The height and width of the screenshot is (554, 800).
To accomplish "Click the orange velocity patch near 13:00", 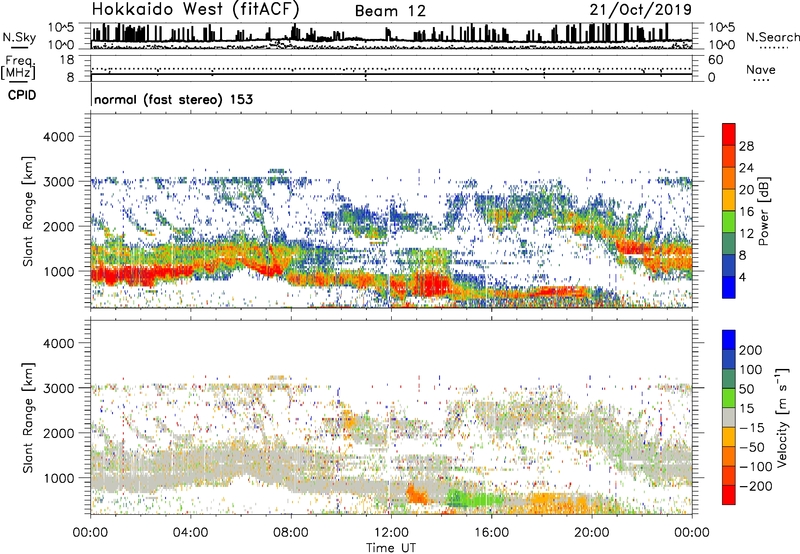I will click(x=418, y=494).
